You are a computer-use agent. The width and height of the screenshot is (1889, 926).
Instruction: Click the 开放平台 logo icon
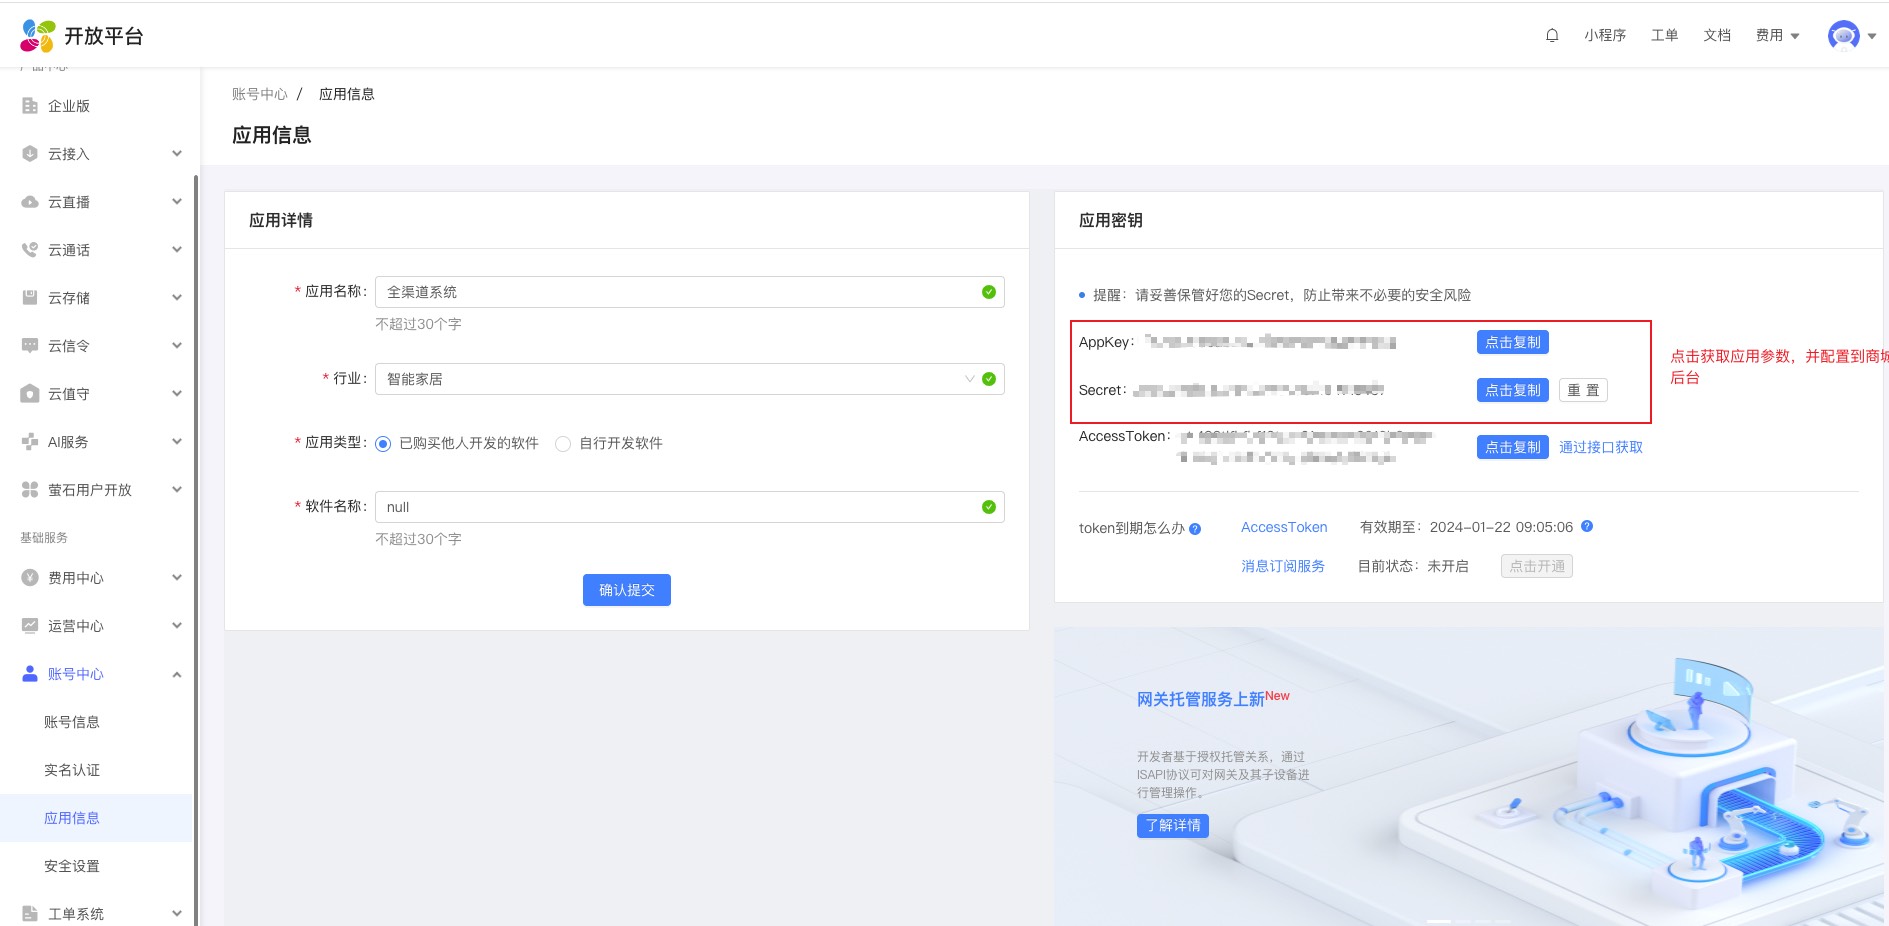tap(38, 36)
